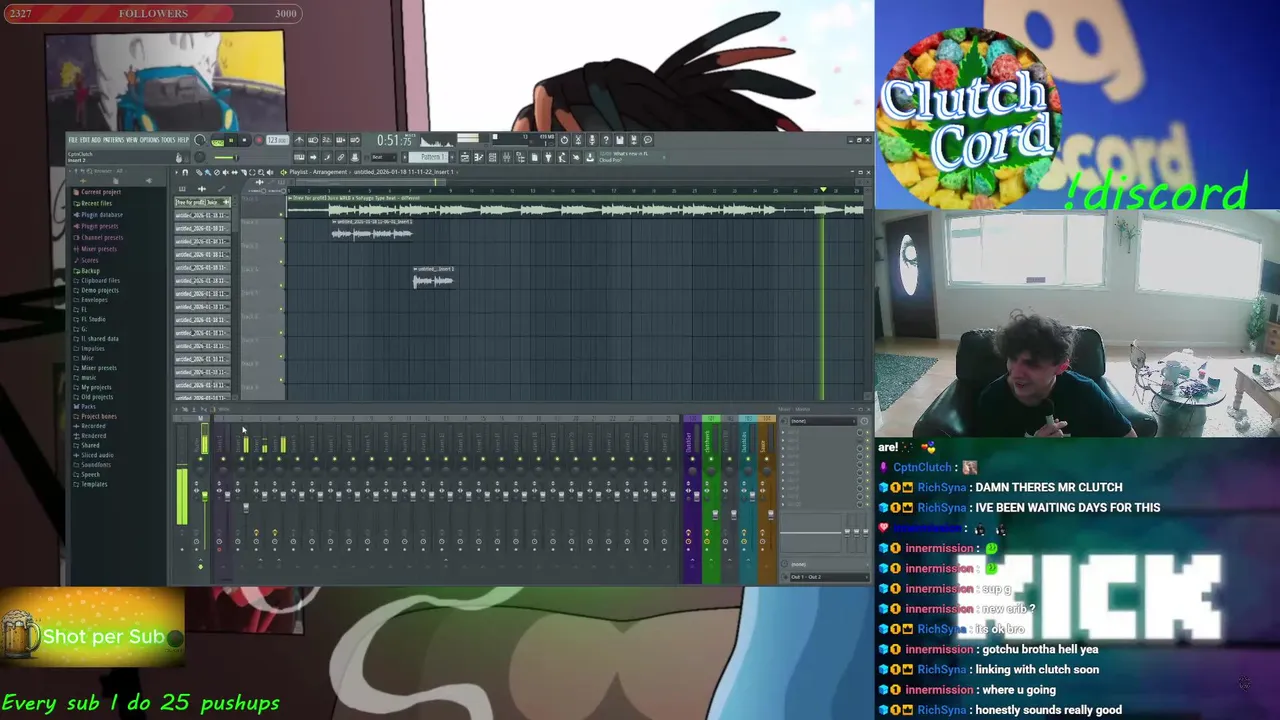Open the OPTIONS menu

149,140
